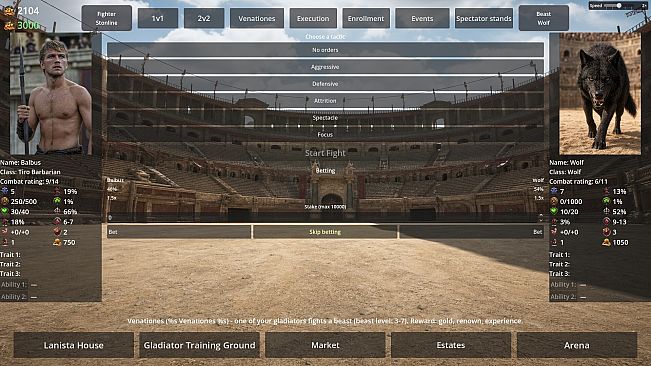Switch to the Venationes tab

257,18
